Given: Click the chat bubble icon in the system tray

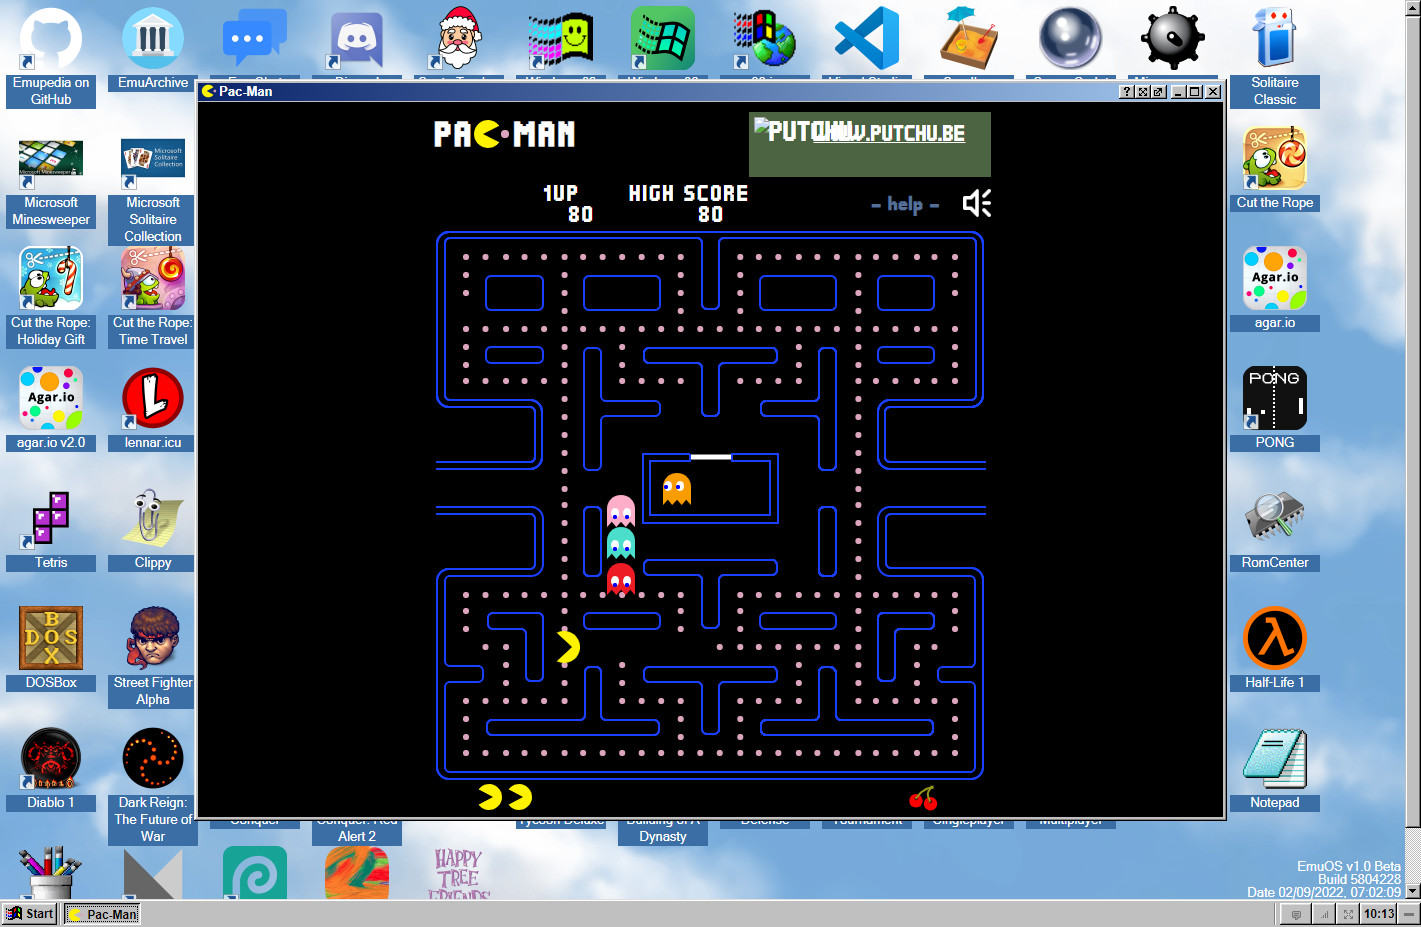Looking at the screenshot, I should coord(1297,914).
